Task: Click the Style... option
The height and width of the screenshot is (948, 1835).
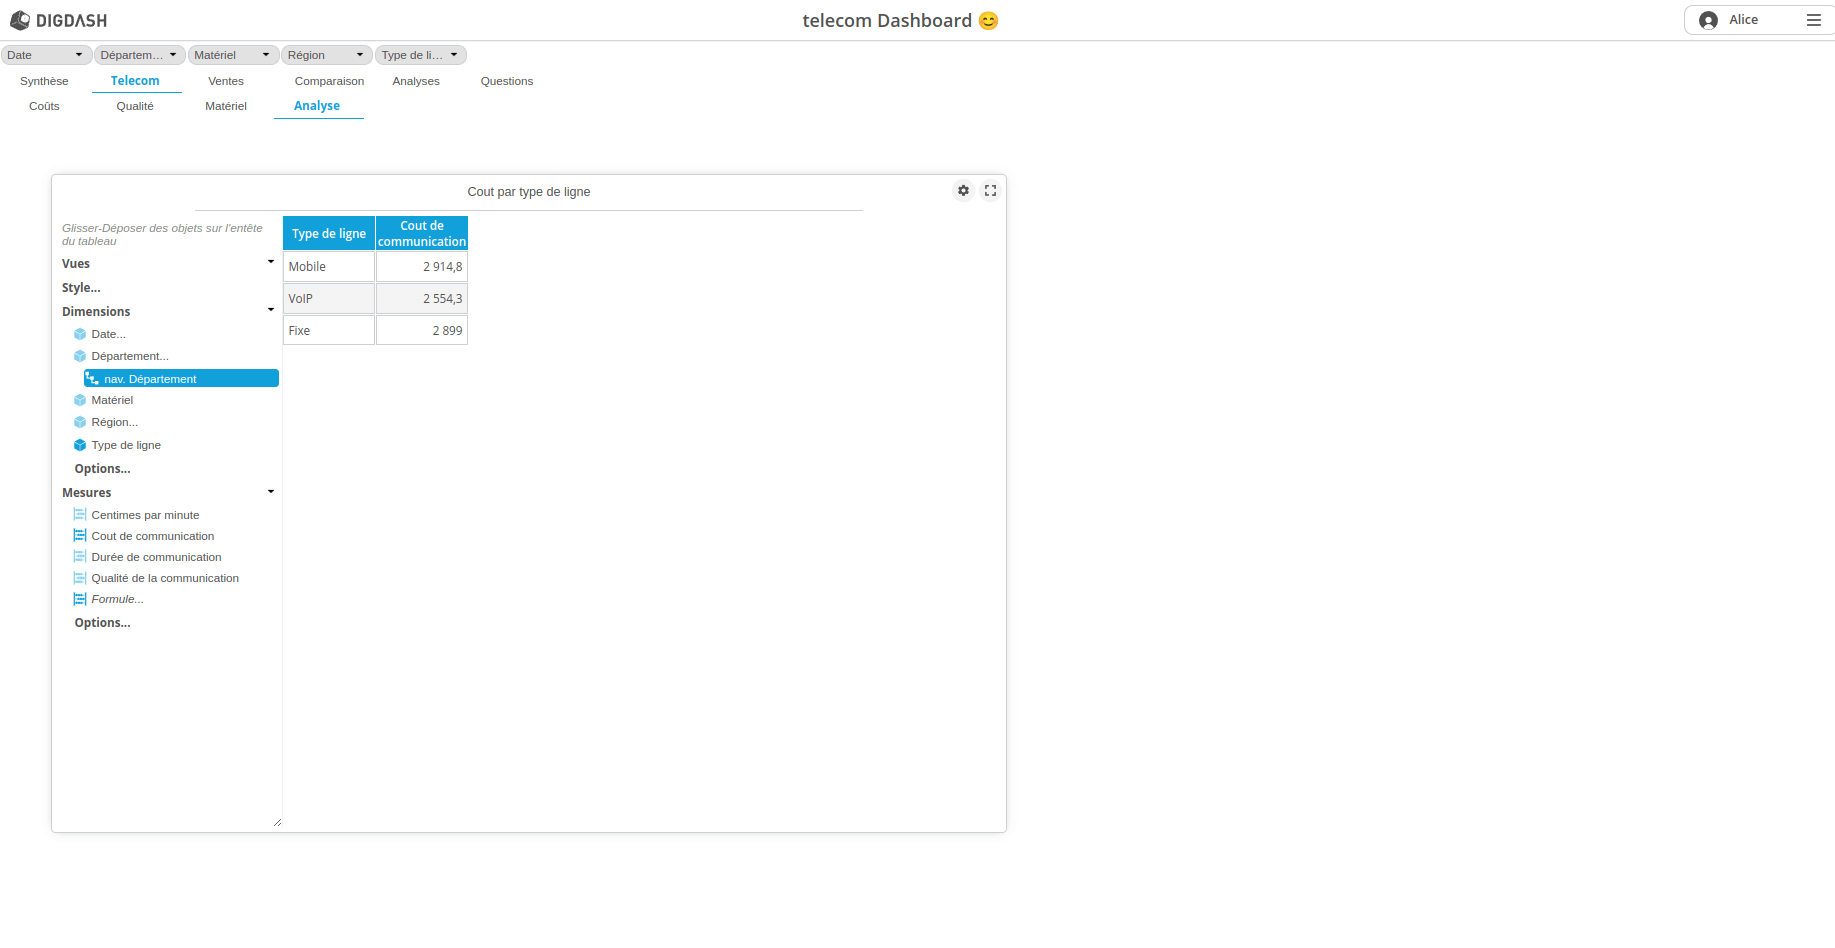Action: click(x=81, y=288)
